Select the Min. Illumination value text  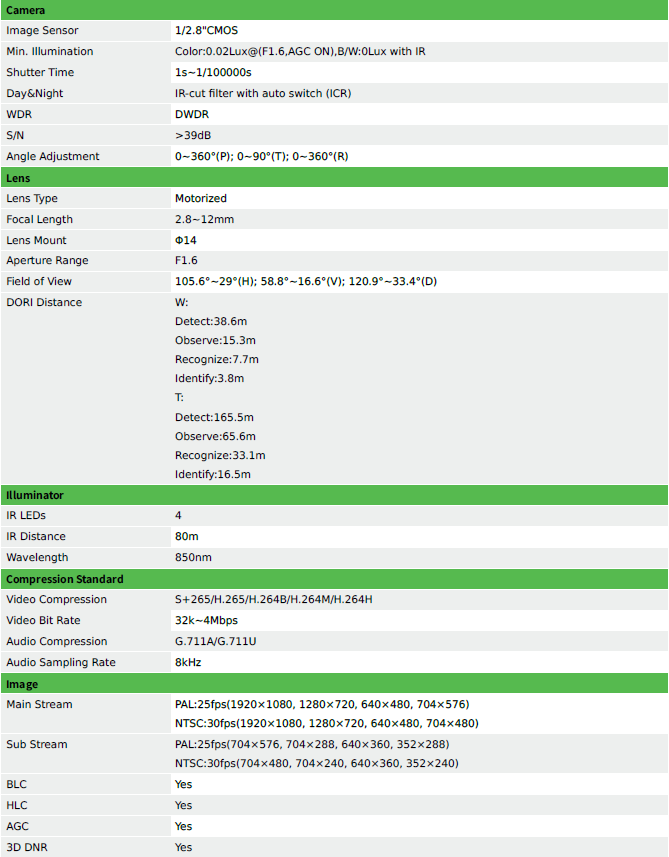(300, 51)
